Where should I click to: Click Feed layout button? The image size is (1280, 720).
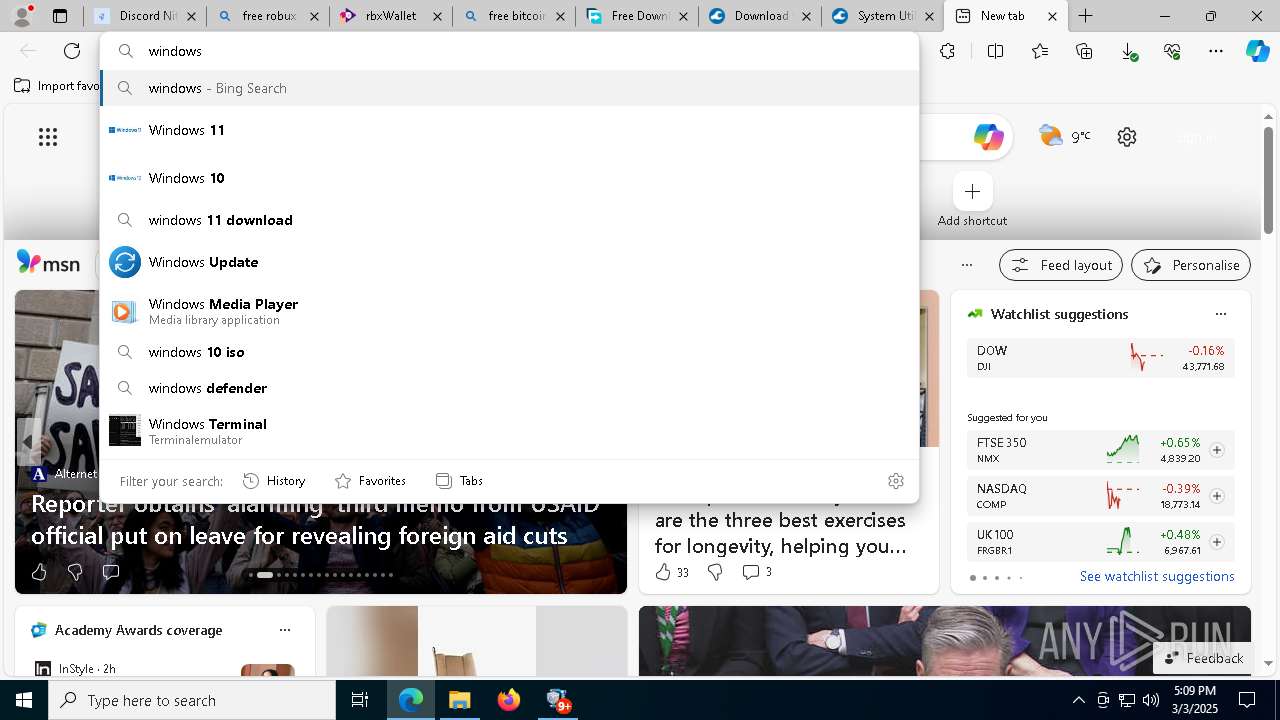pyautogui.click(x=1061, y=265)
